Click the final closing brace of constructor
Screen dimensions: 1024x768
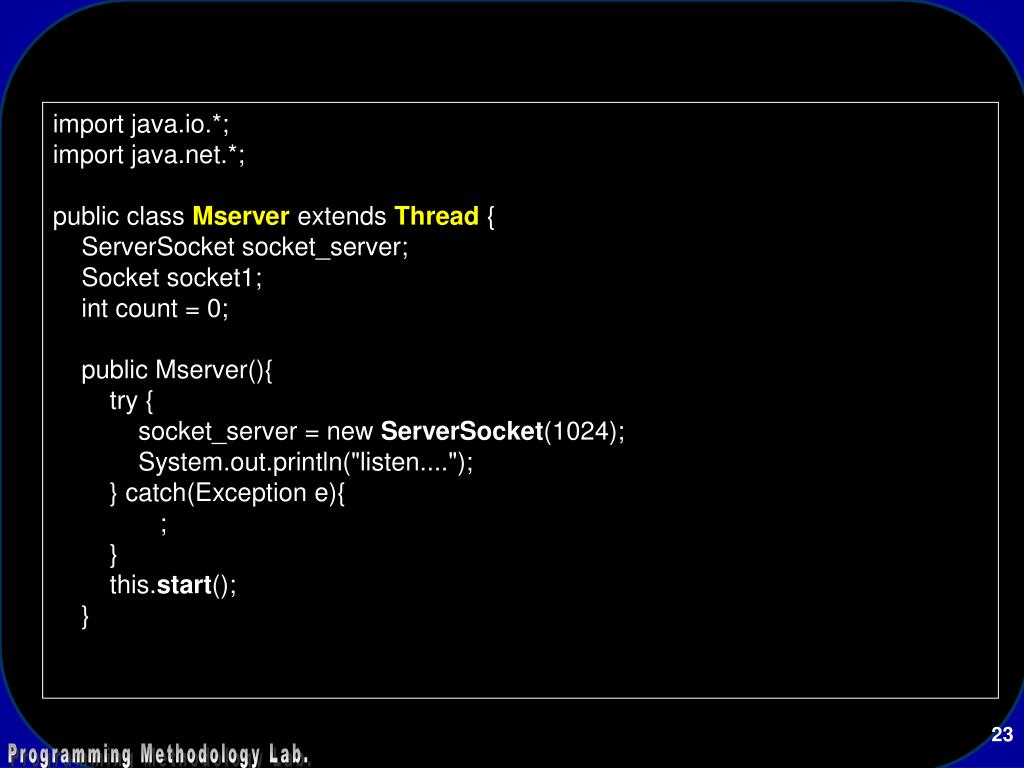[85, 616]
